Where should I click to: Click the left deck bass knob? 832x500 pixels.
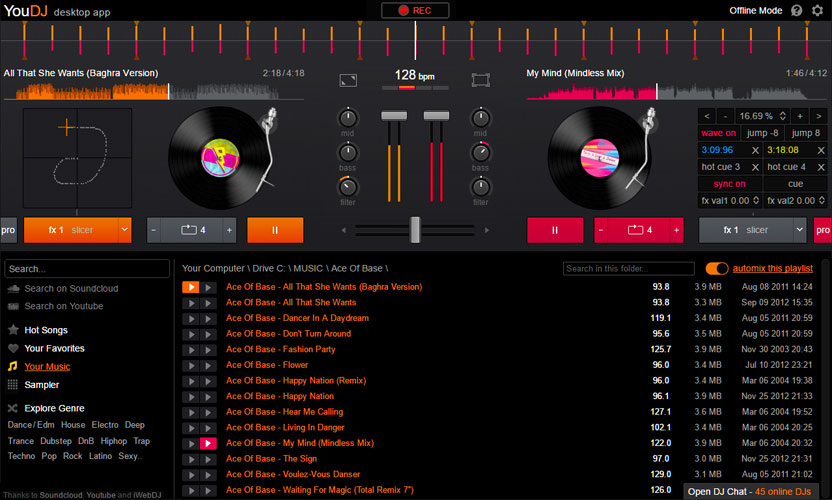348,153
